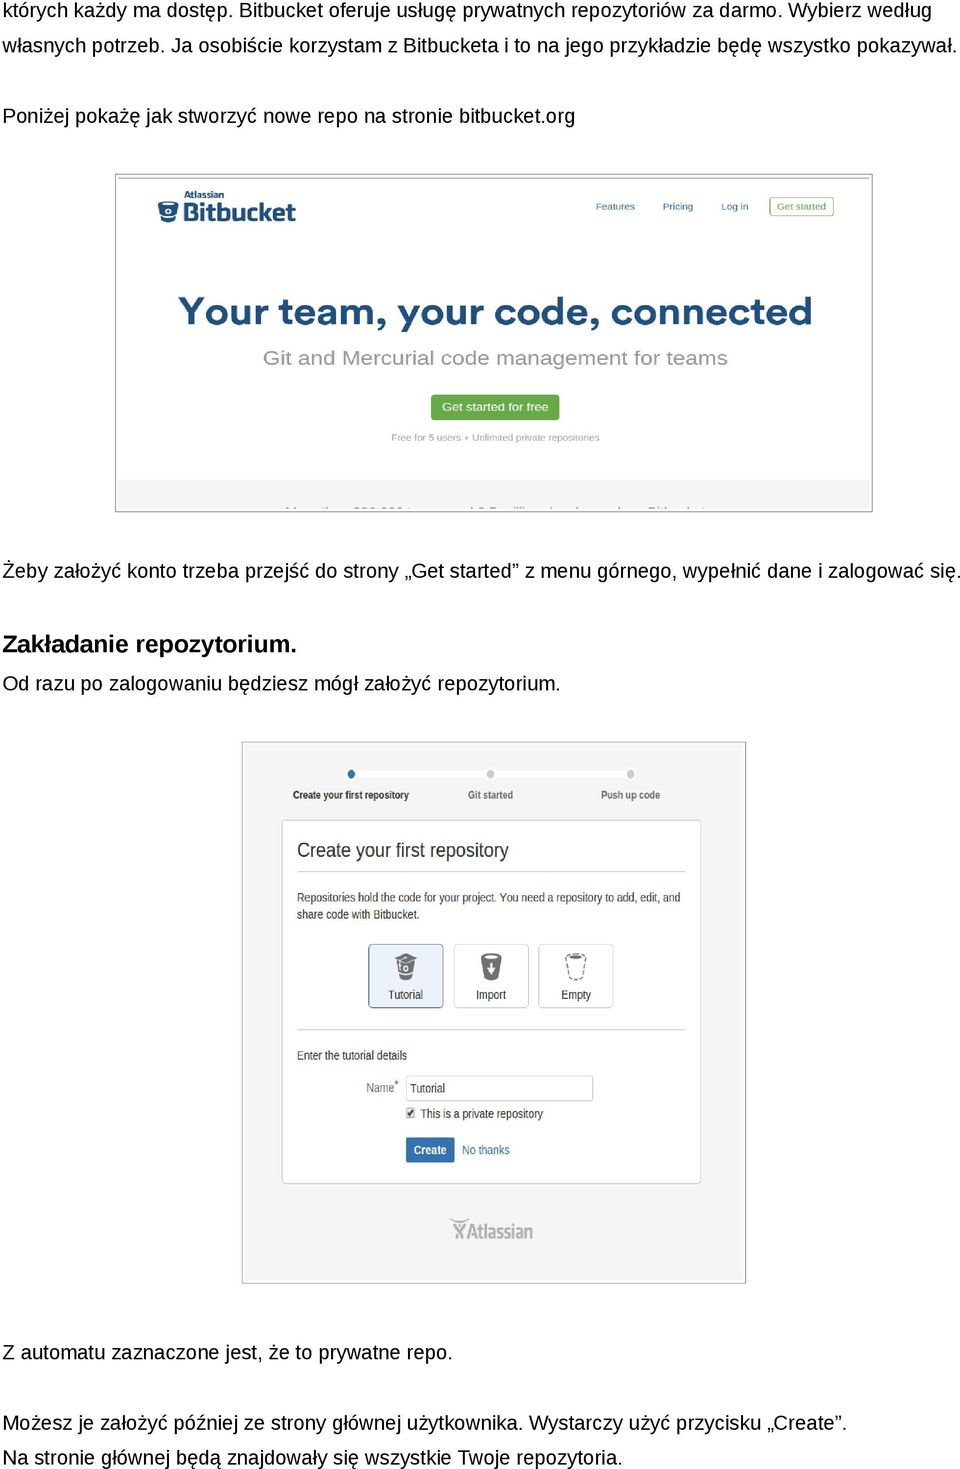
Task: Click the Atlassian footer logo
Action: [x=491, y=1230]
